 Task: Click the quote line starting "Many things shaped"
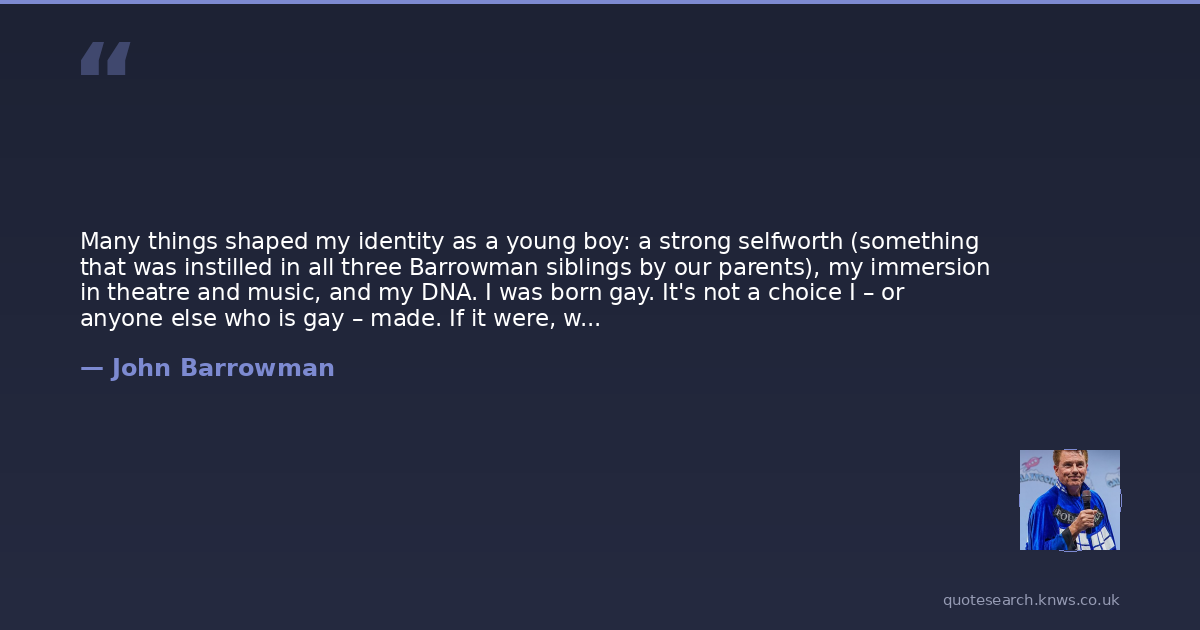pyautogui.click(x=529, y=242)
